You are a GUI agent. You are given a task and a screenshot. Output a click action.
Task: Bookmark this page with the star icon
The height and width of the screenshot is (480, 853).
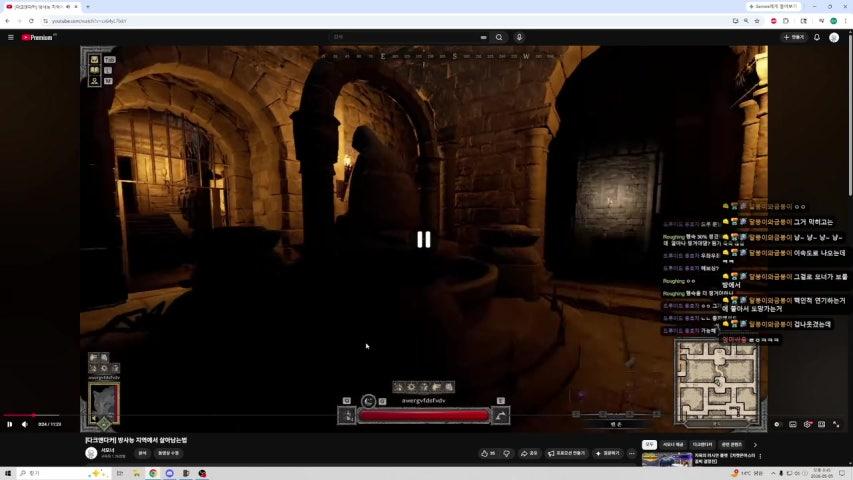coord(757,21)
